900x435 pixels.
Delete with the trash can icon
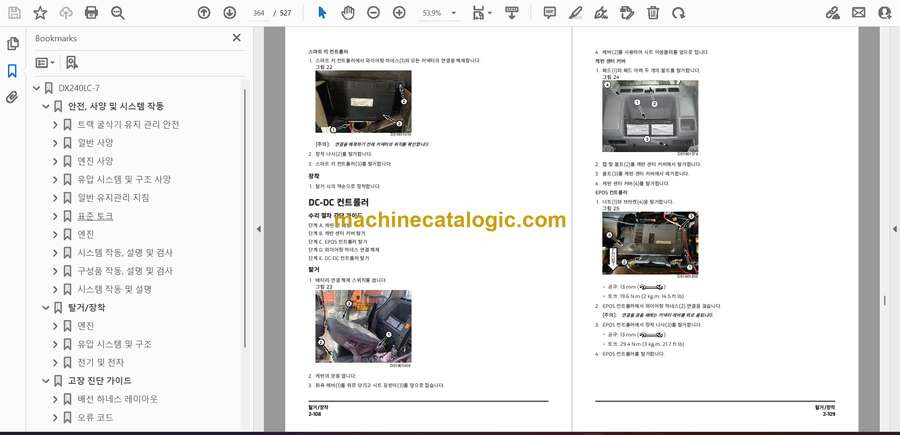pyautogui.click(x=653, y=13)
